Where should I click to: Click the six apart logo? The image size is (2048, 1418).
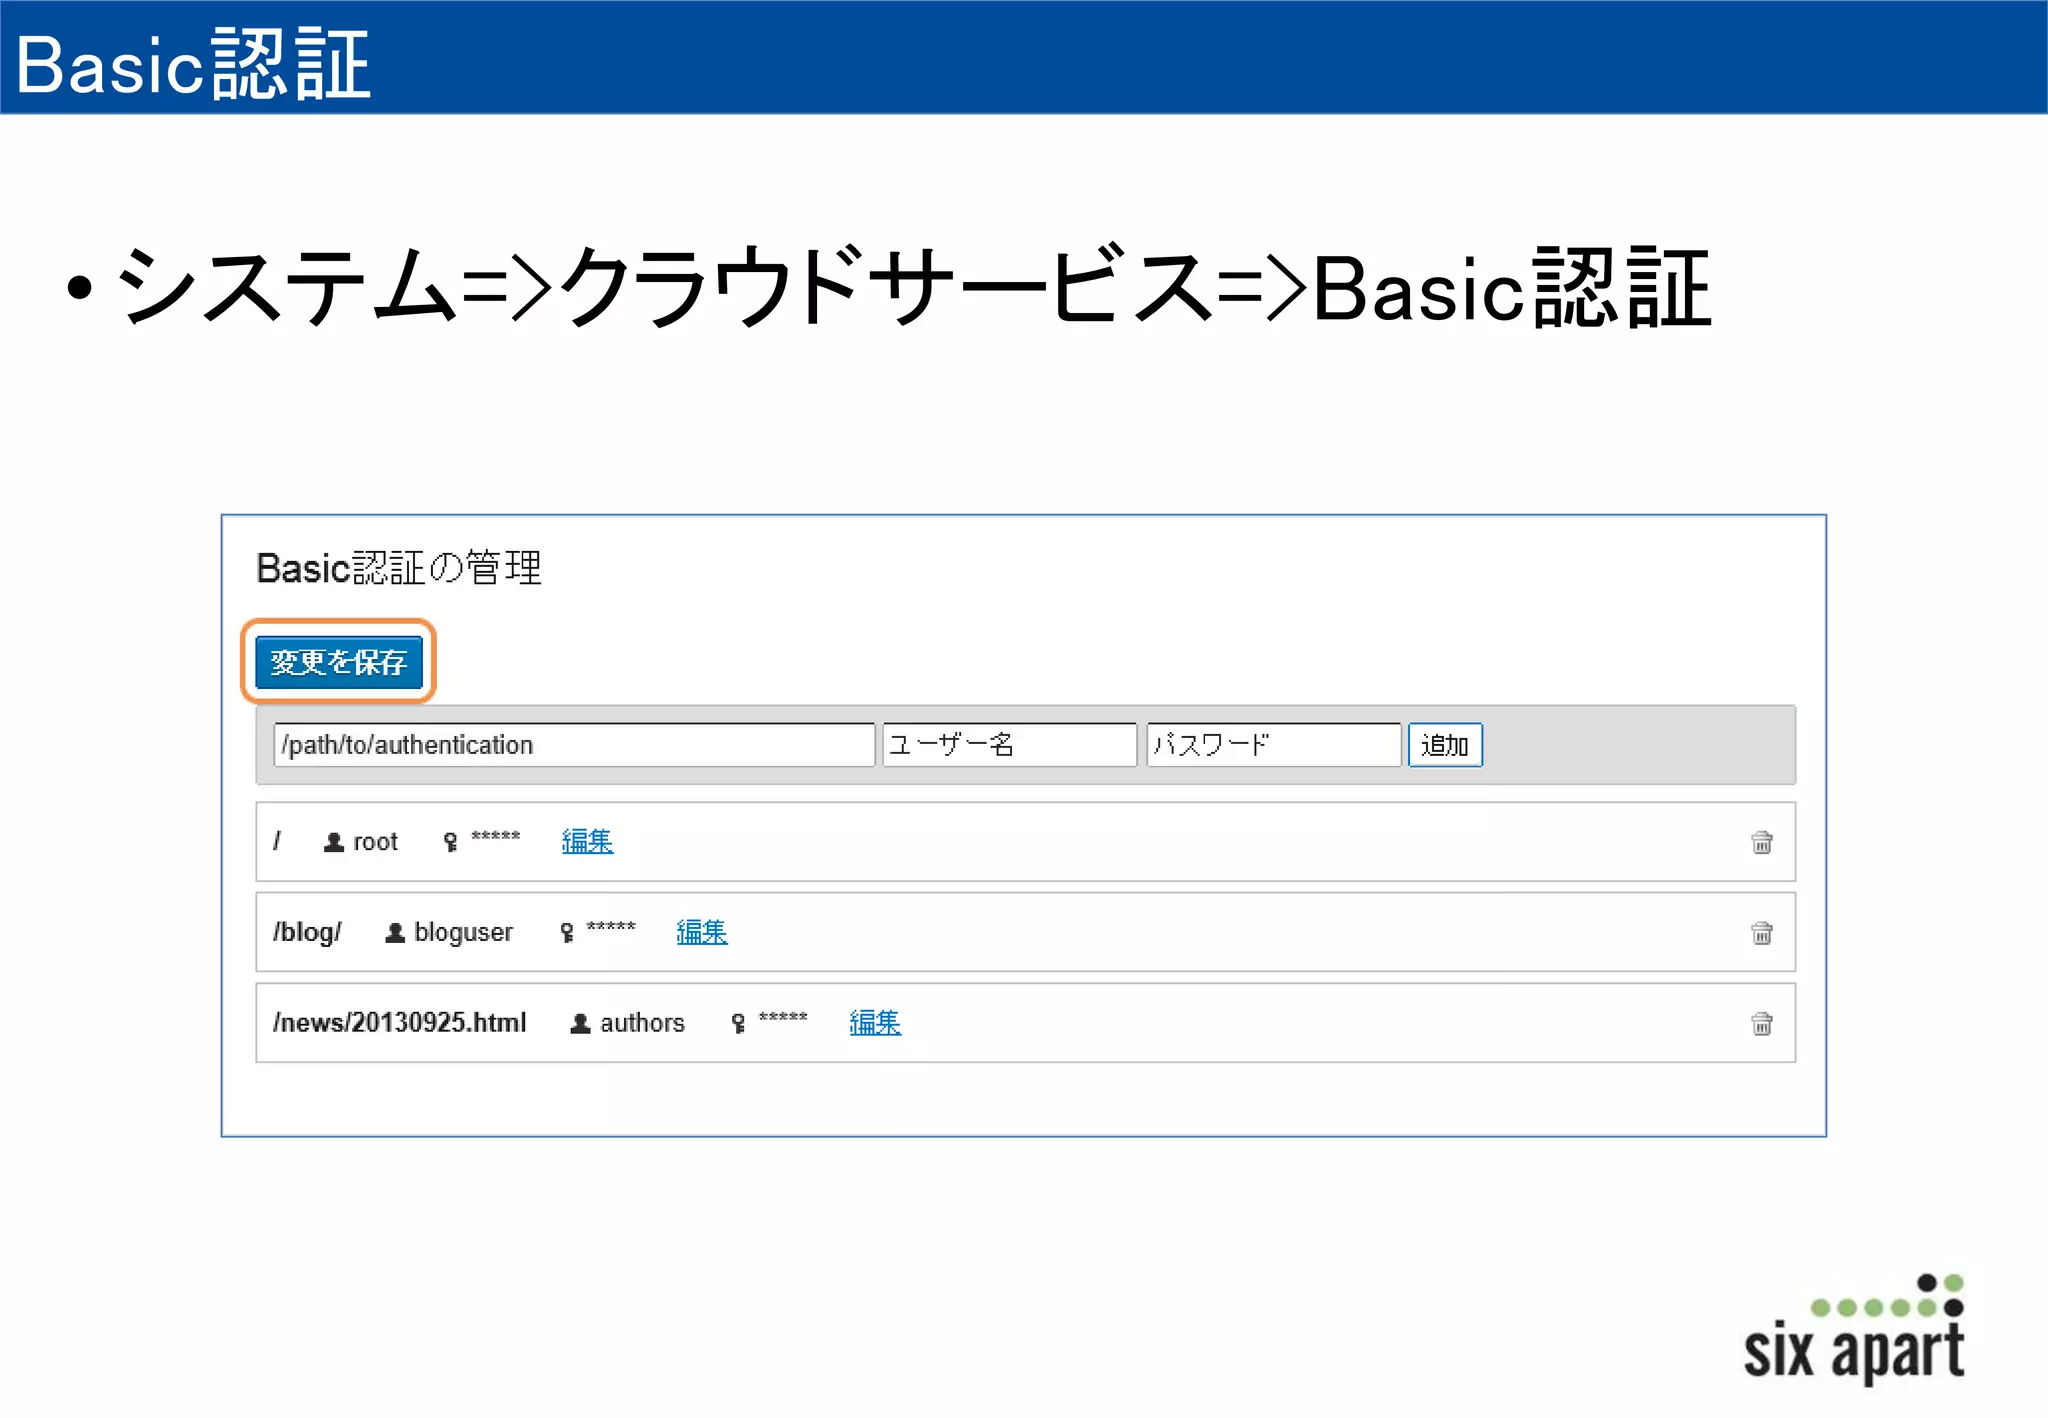tap(1855, 1329)
